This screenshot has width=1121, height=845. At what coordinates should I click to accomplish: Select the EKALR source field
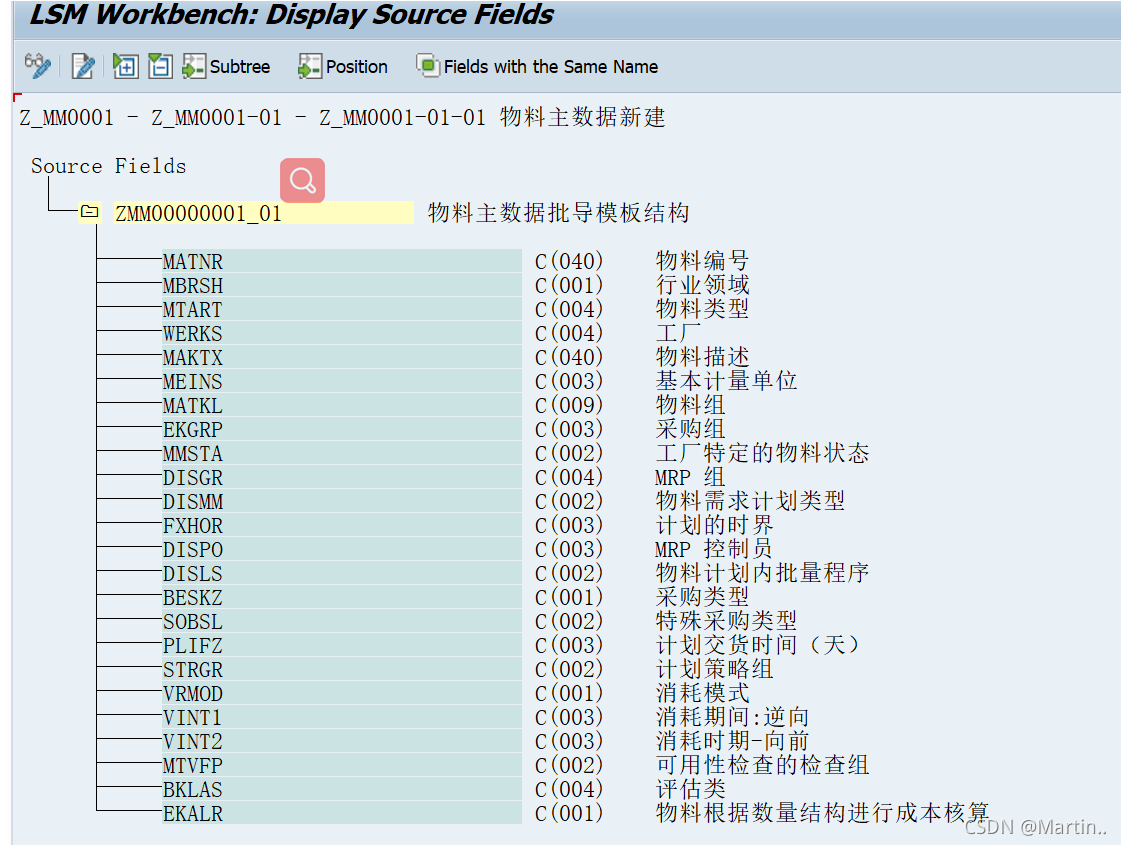point(342,814)
